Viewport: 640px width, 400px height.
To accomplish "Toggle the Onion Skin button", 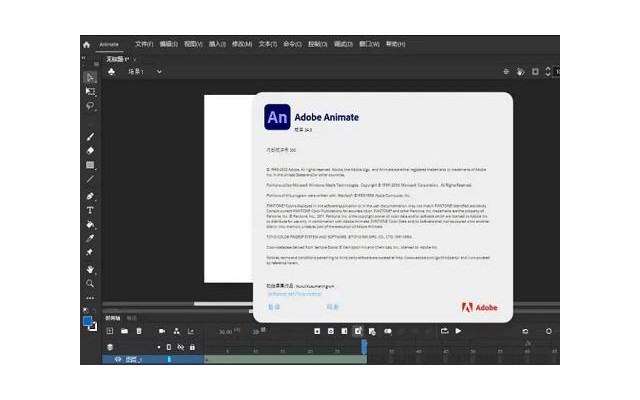I will 388,331.
